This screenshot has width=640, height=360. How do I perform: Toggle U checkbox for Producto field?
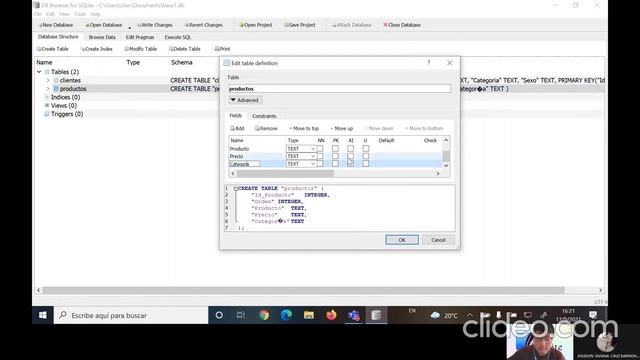(x=366, y=149)
